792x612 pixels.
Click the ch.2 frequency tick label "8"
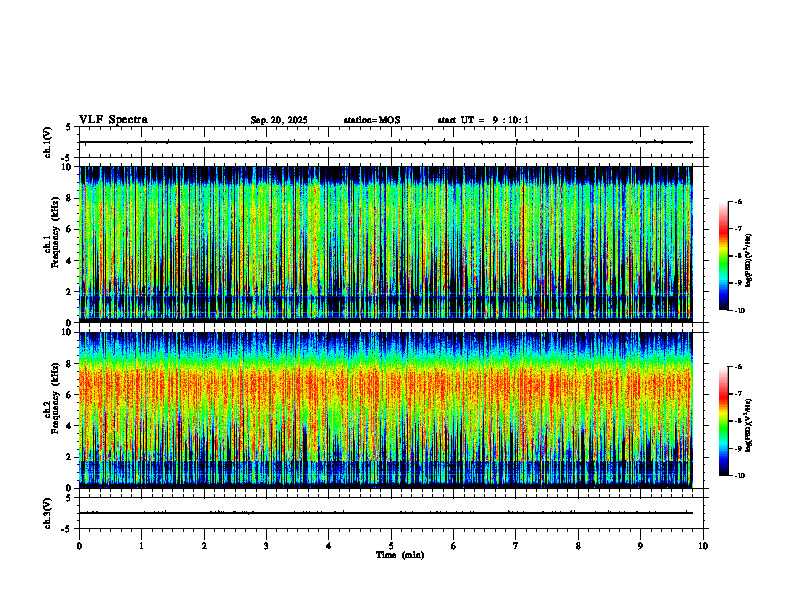click(x=69, y=364)
